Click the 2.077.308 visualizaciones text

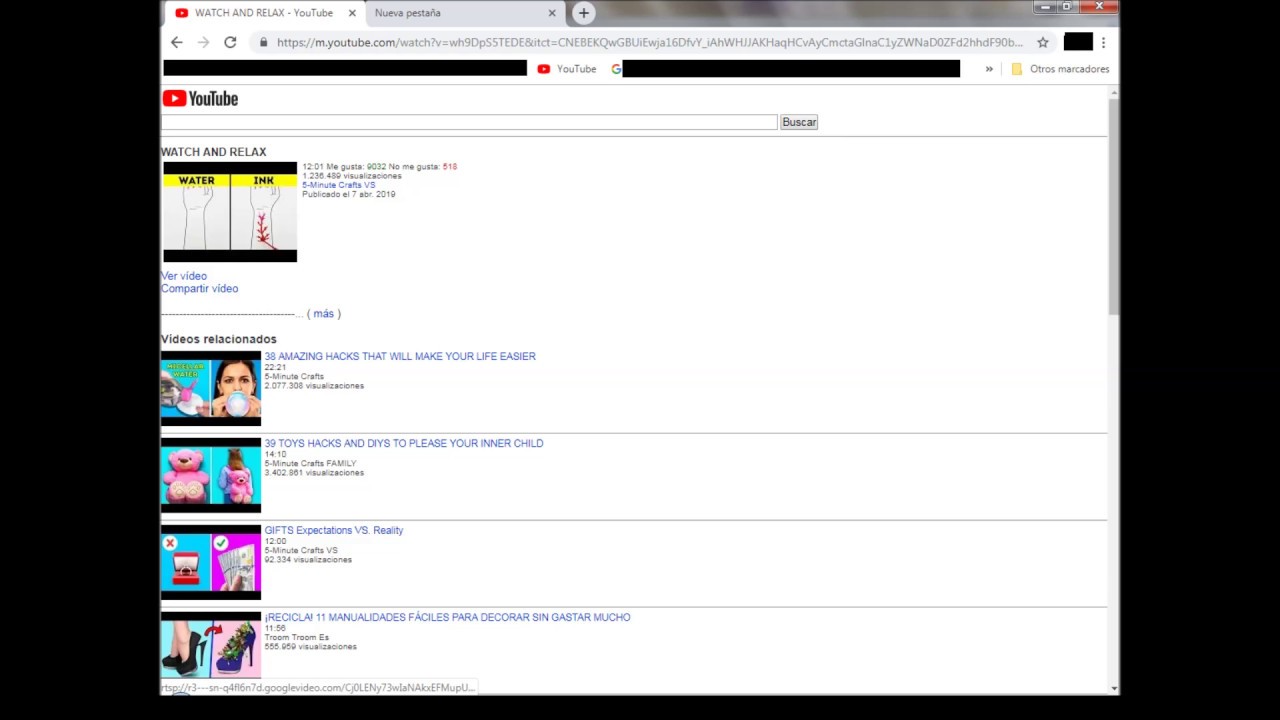(314, 385)
